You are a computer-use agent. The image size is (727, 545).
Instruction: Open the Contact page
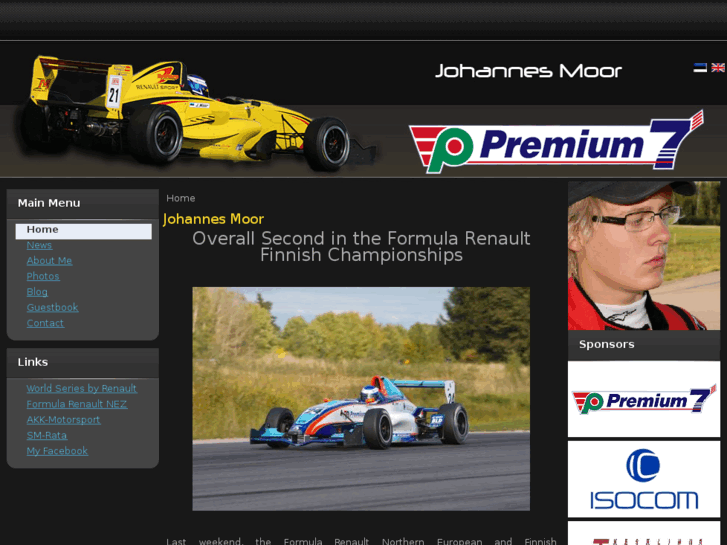45,323
